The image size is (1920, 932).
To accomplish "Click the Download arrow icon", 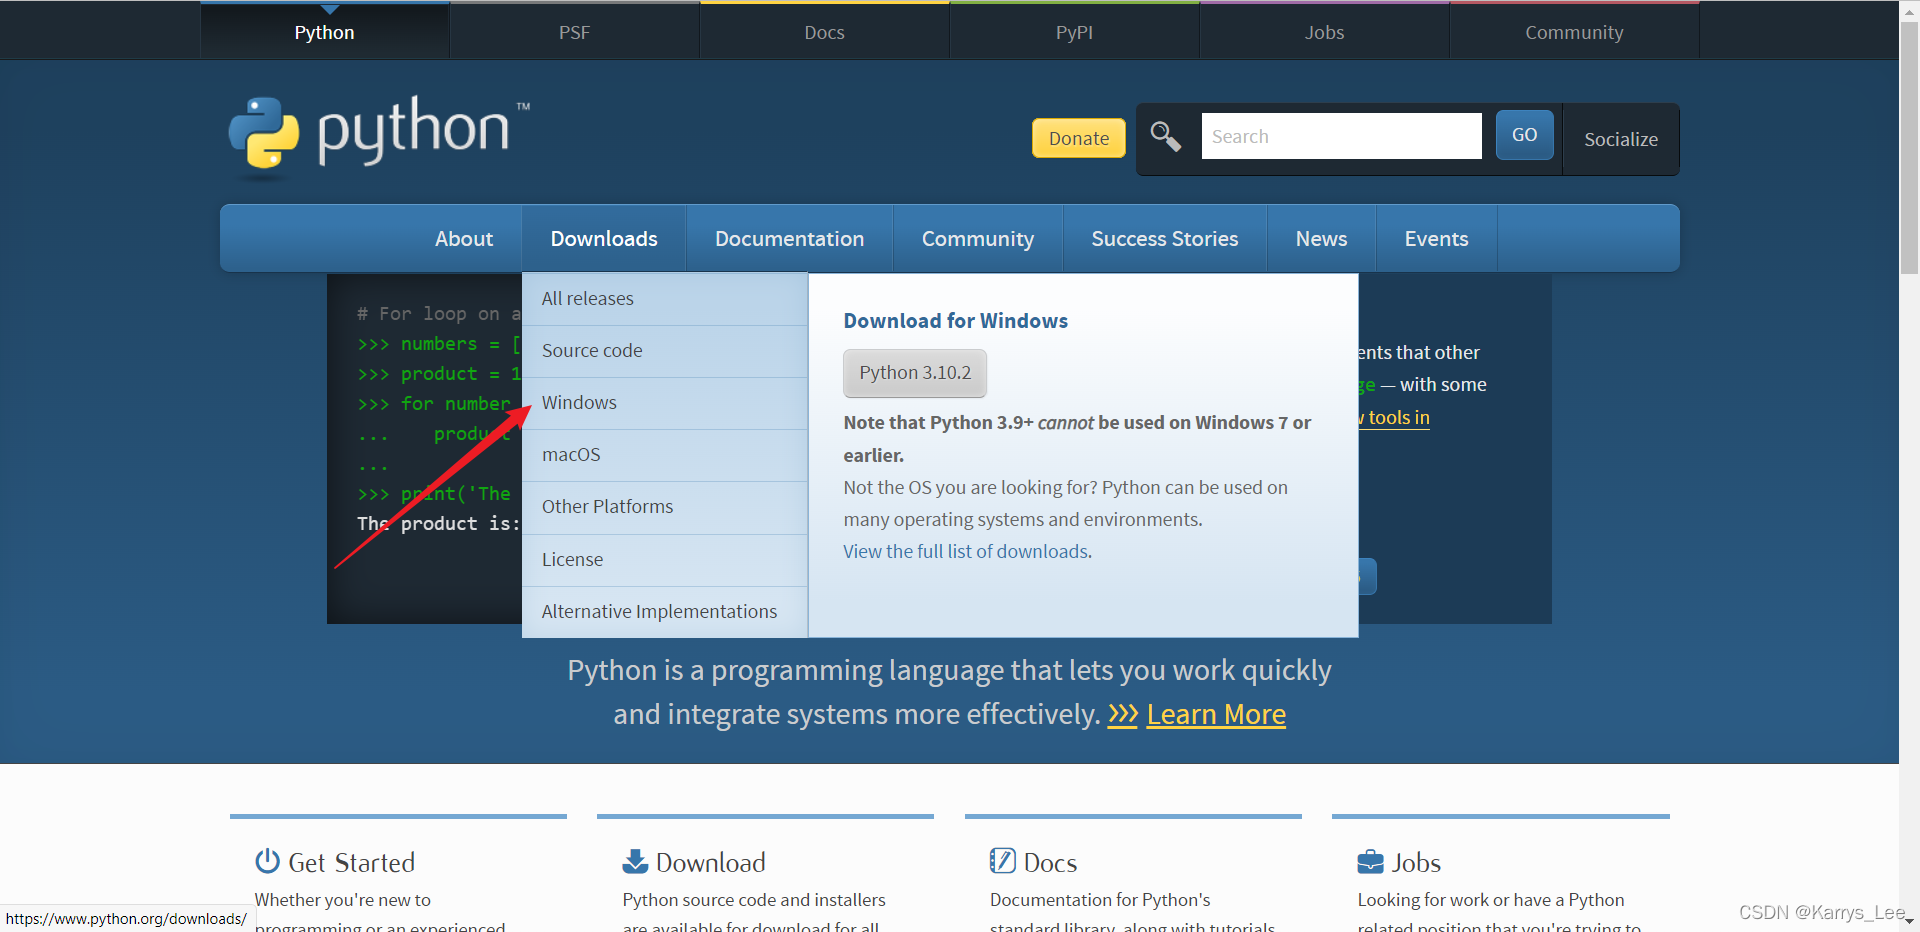I will [x=635, y=861].
